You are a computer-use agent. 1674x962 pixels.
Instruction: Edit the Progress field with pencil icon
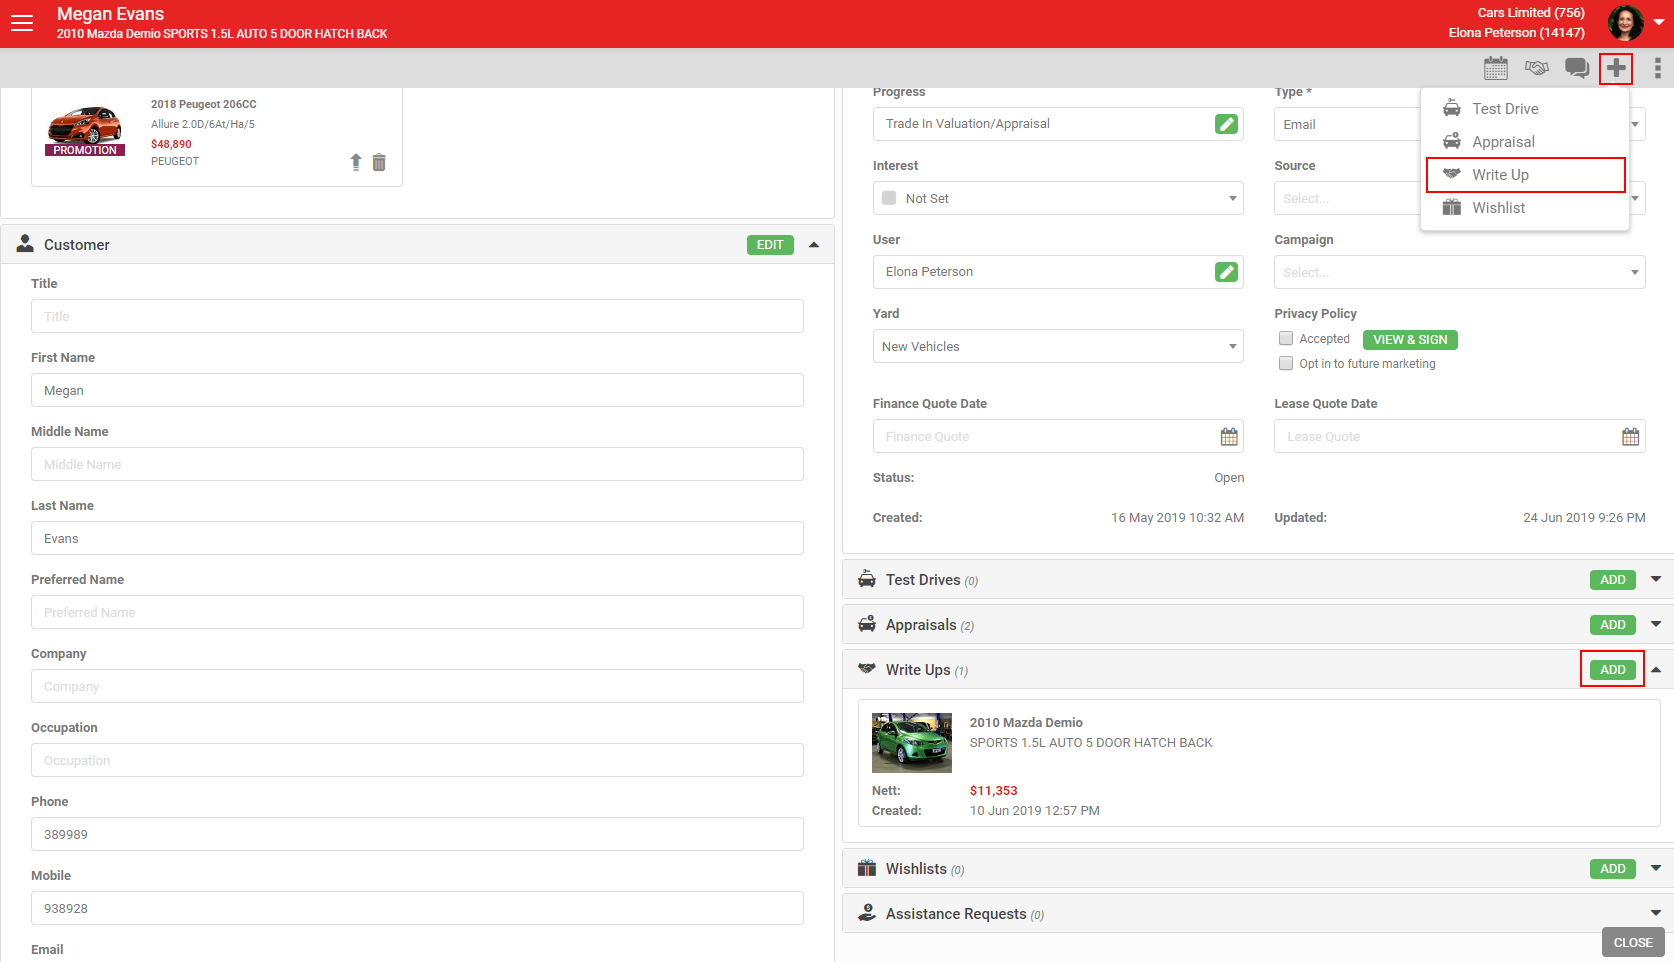pos(1226,124)
